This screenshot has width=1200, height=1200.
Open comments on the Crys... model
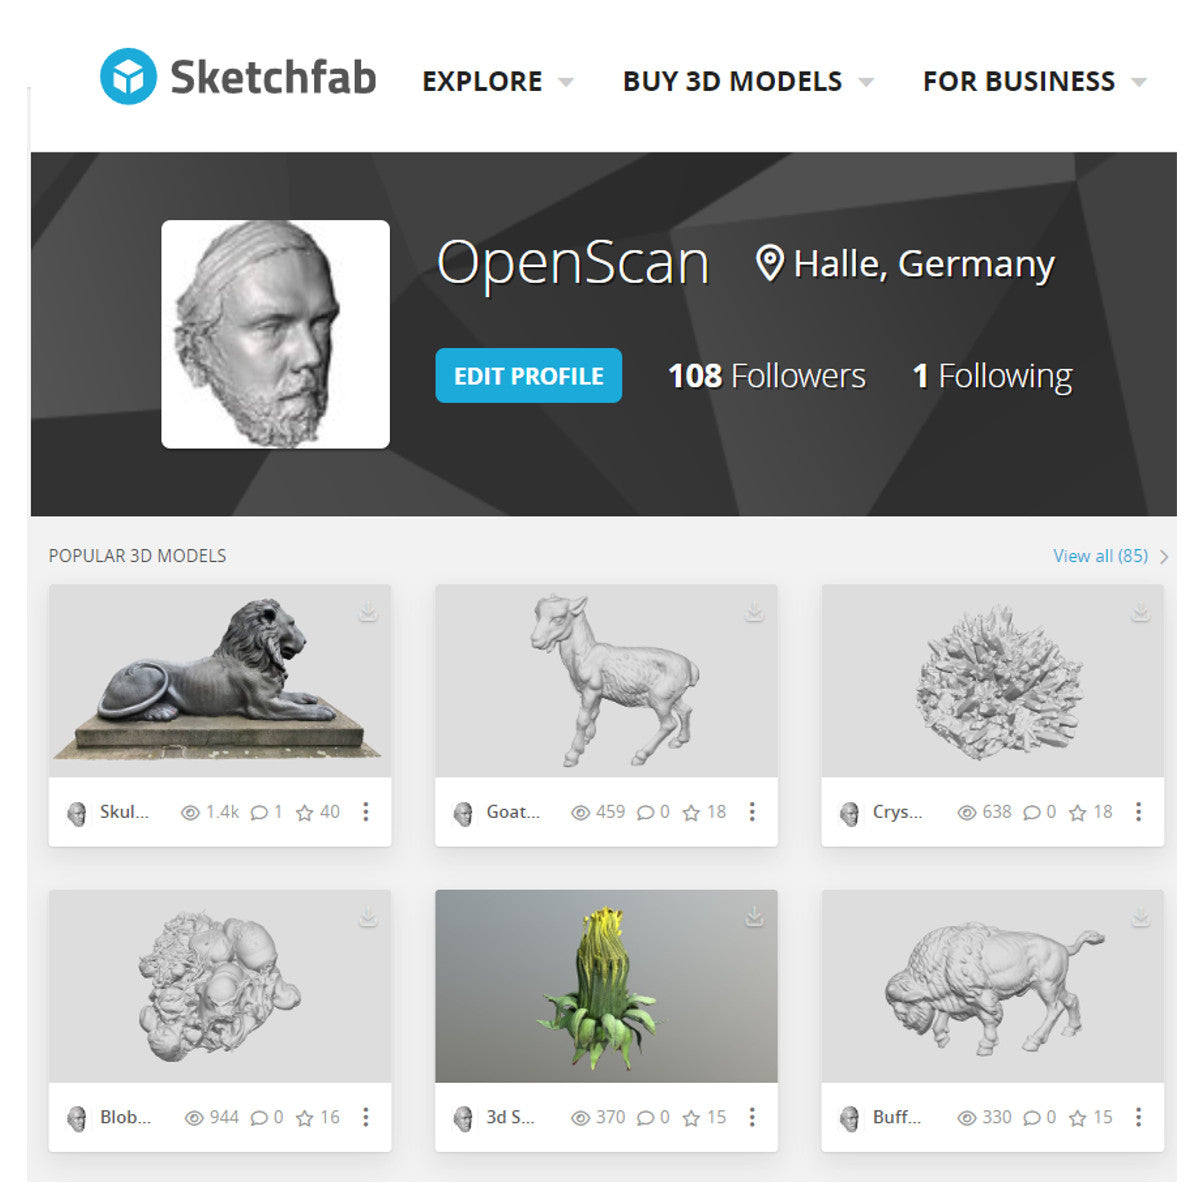pyautogui.click(x=1032, y=813)
